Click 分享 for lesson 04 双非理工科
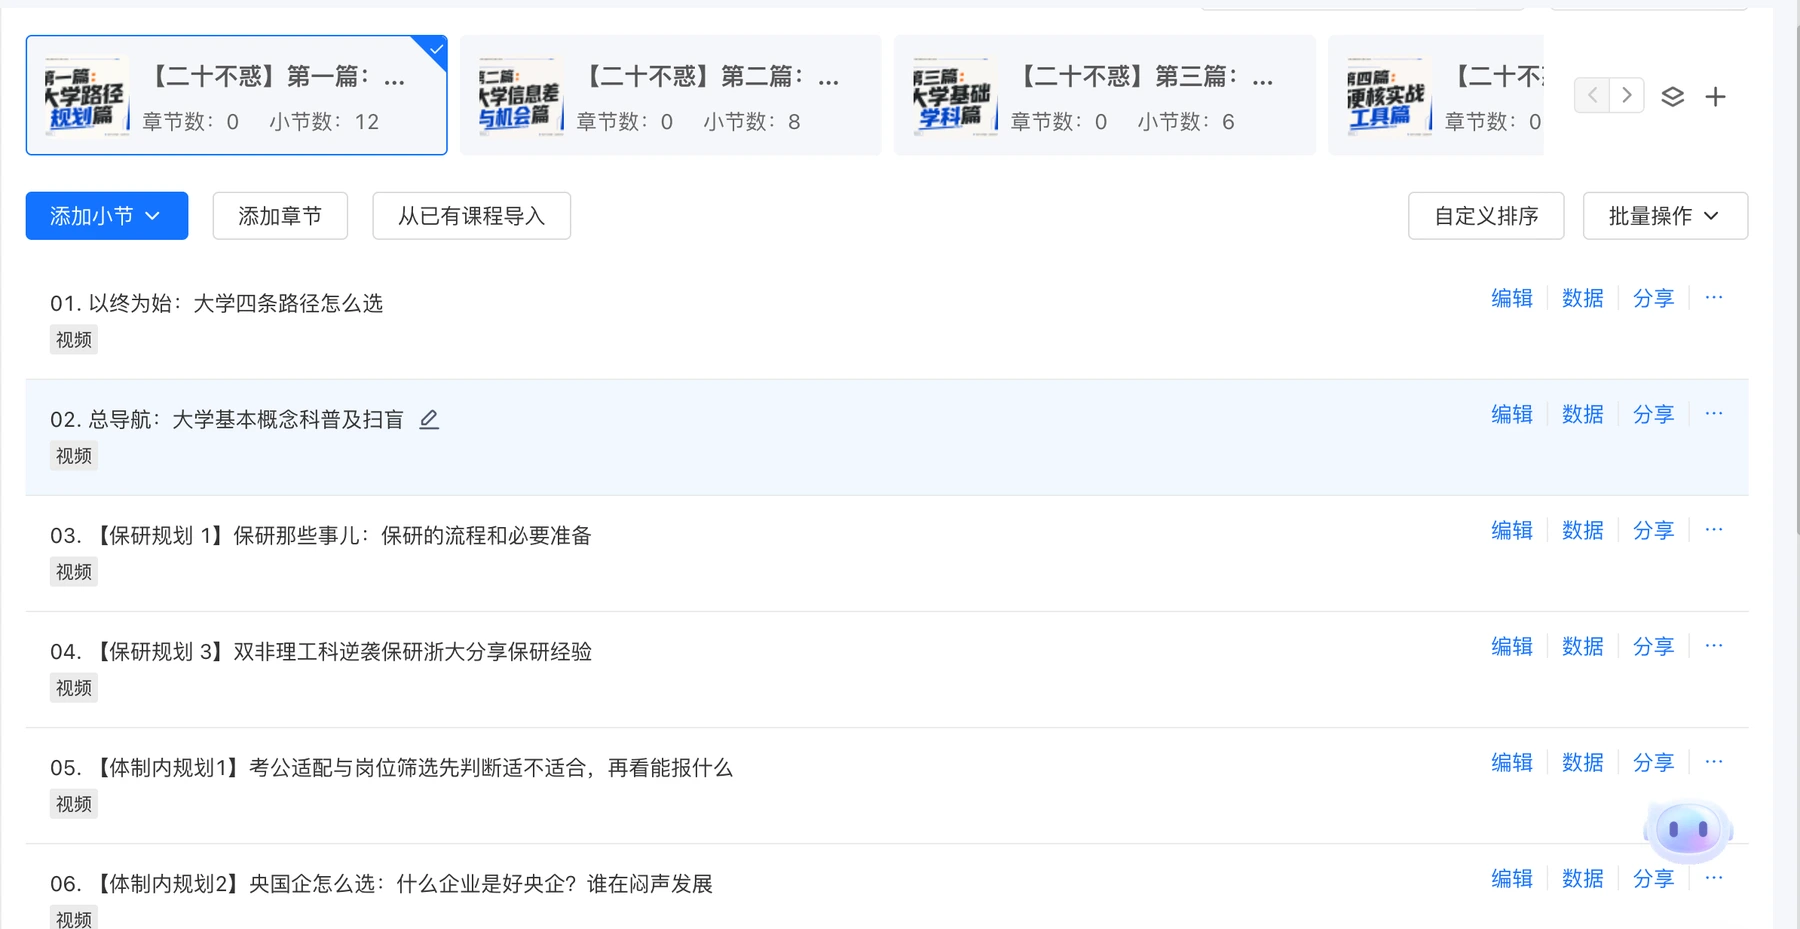This screenshot has height=929, width=1800. 1654,646
